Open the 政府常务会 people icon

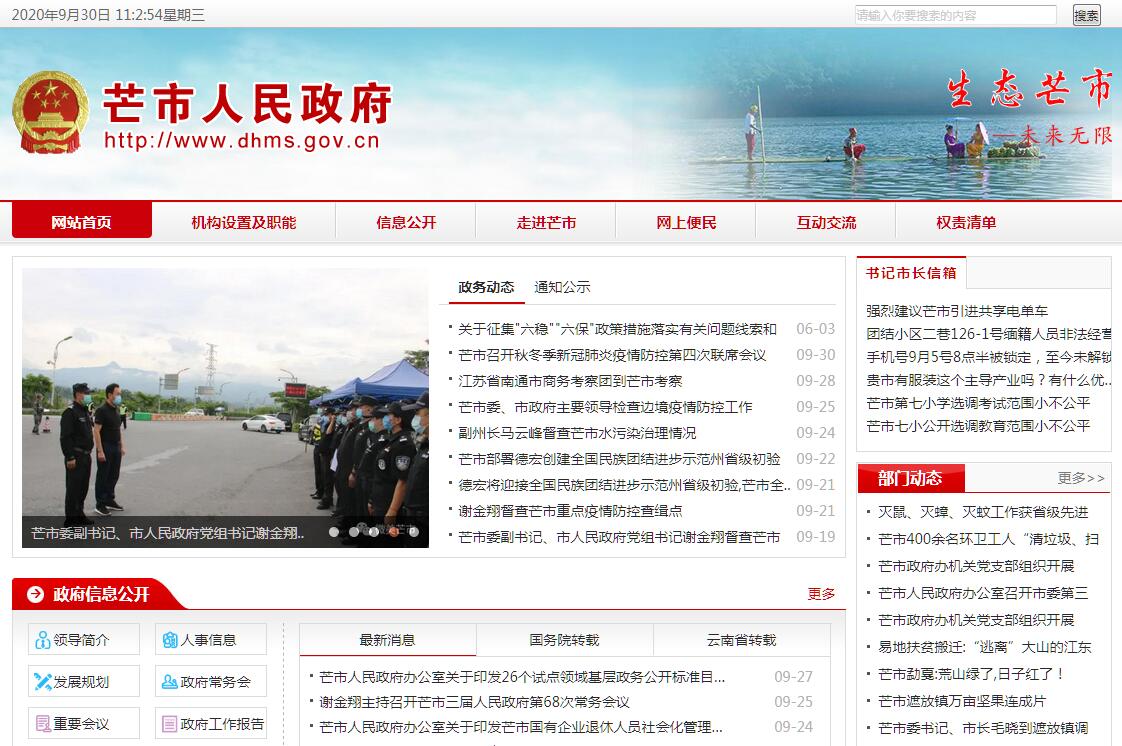[170, 682]
